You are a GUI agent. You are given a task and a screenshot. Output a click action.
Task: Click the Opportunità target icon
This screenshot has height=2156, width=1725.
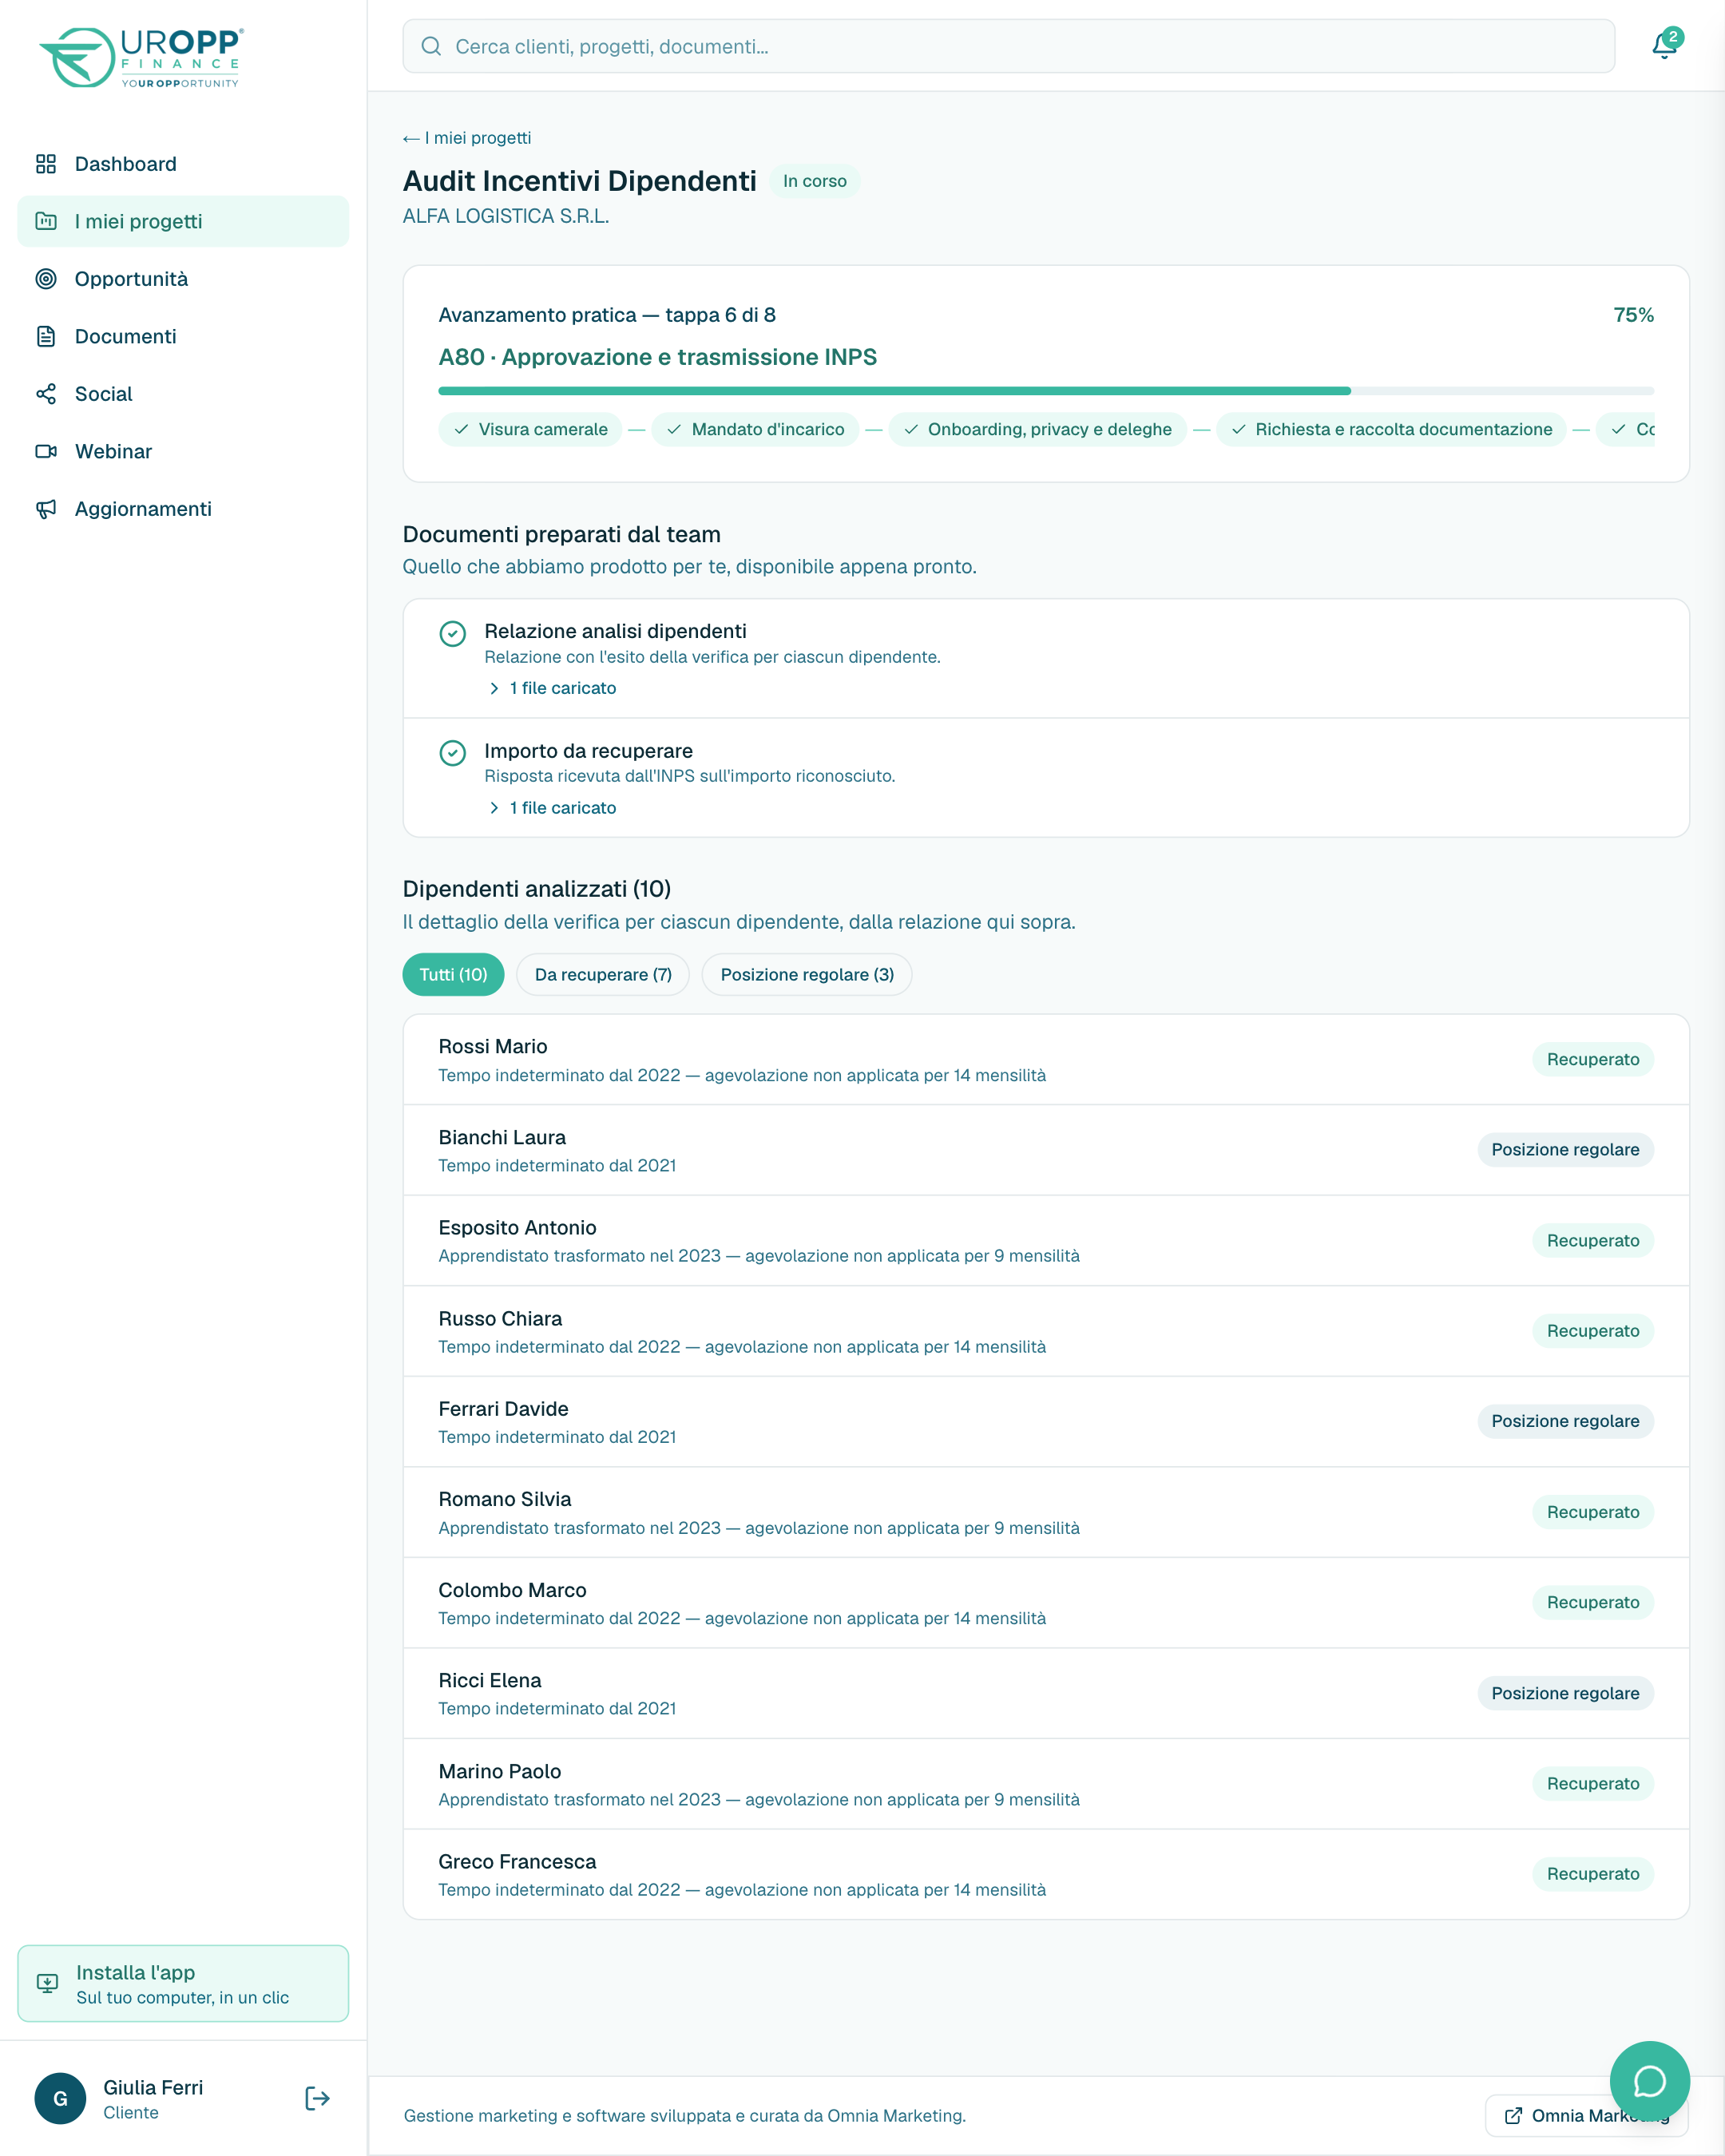tap(46, 279)
